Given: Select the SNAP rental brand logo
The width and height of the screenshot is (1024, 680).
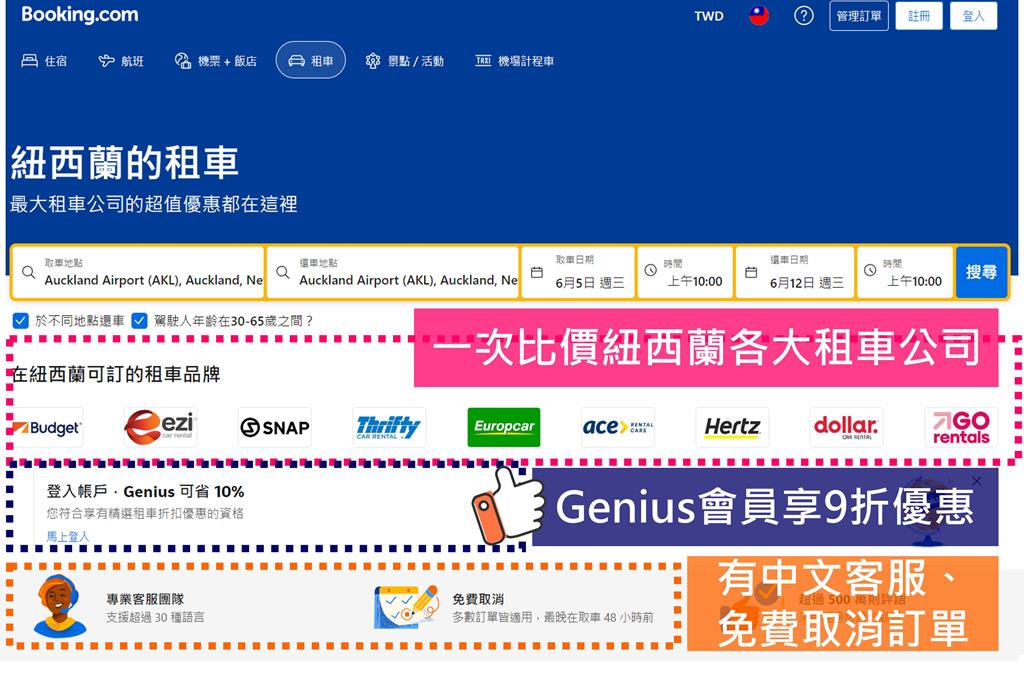Looking at the screenshot, I should pyautogui.click(x=275, y=427).
